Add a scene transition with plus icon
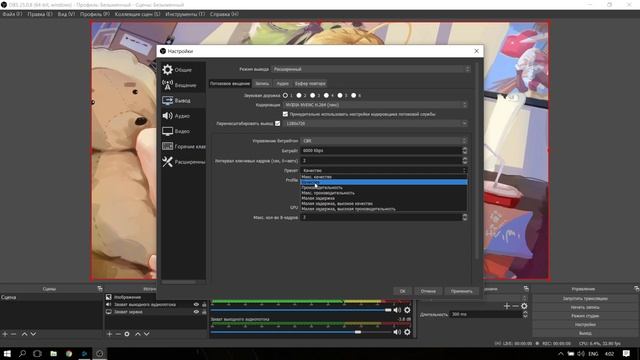The width and height of the screenshot is (640, 360). click(507, 306)
